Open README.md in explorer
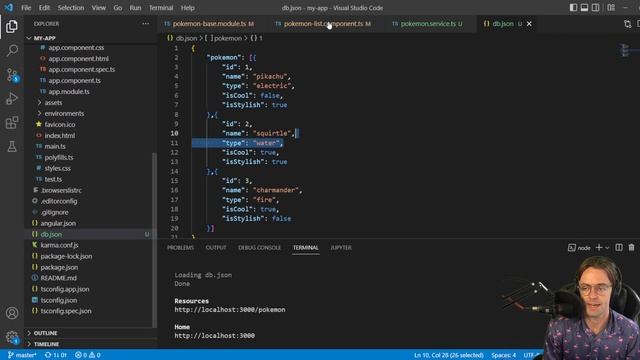The width and height of the screenshot is (640, 360). point(58,278)
